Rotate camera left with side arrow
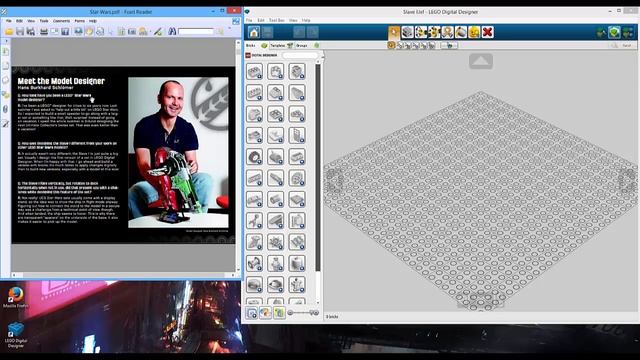Viewport: 640px width, 360px height. 333,180
